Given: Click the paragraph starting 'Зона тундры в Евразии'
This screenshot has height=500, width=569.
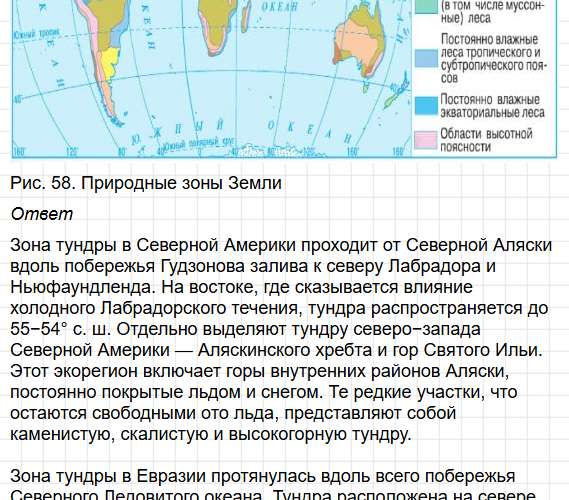Looking at the screenshot, I should tap(273, 486).
